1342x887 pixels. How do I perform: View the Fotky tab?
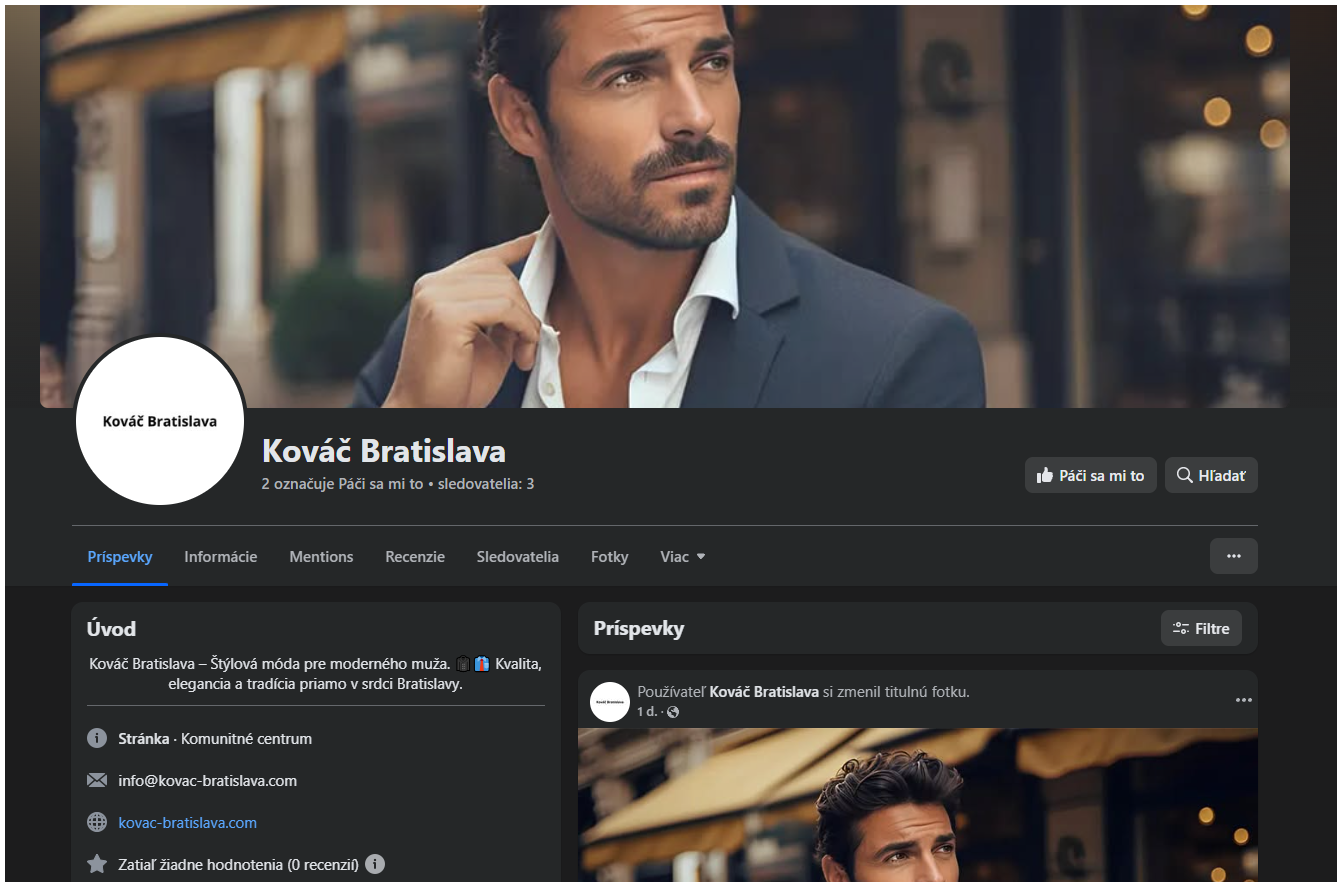click(610, 557)
